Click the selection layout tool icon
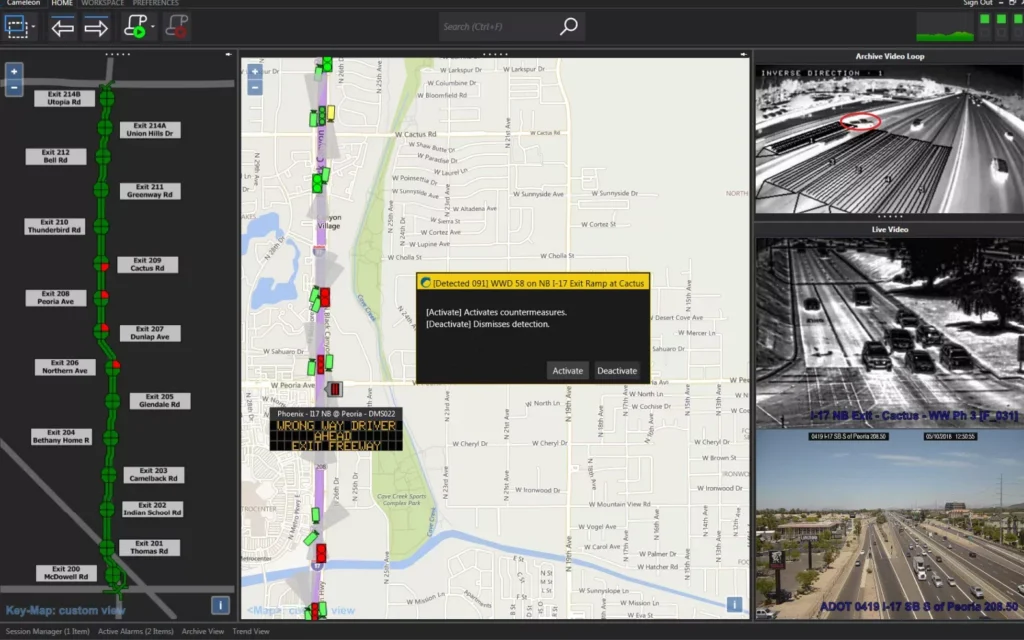The width and height of the screenshot is (1024, 640). [x=17, y=27]
